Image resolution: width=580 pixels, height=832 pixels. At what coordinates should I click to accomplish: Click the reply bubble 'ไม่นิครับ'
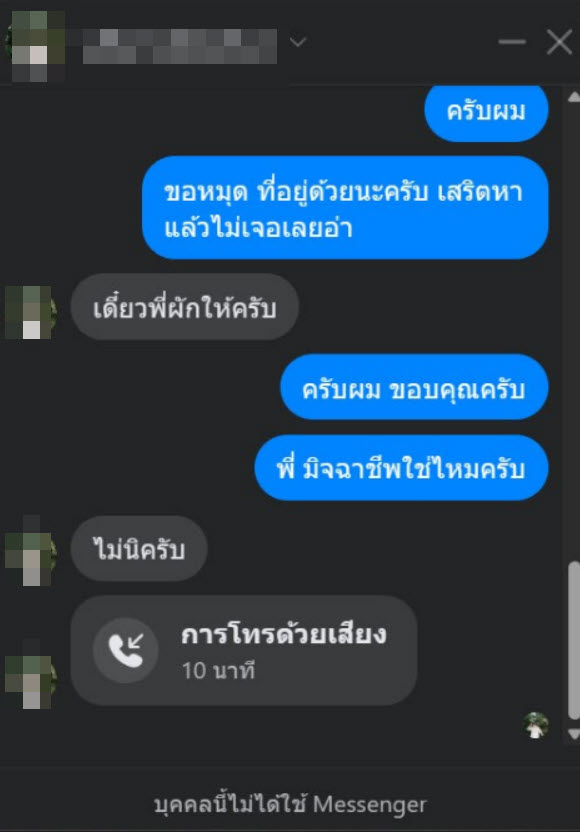(x=138, y=548)
